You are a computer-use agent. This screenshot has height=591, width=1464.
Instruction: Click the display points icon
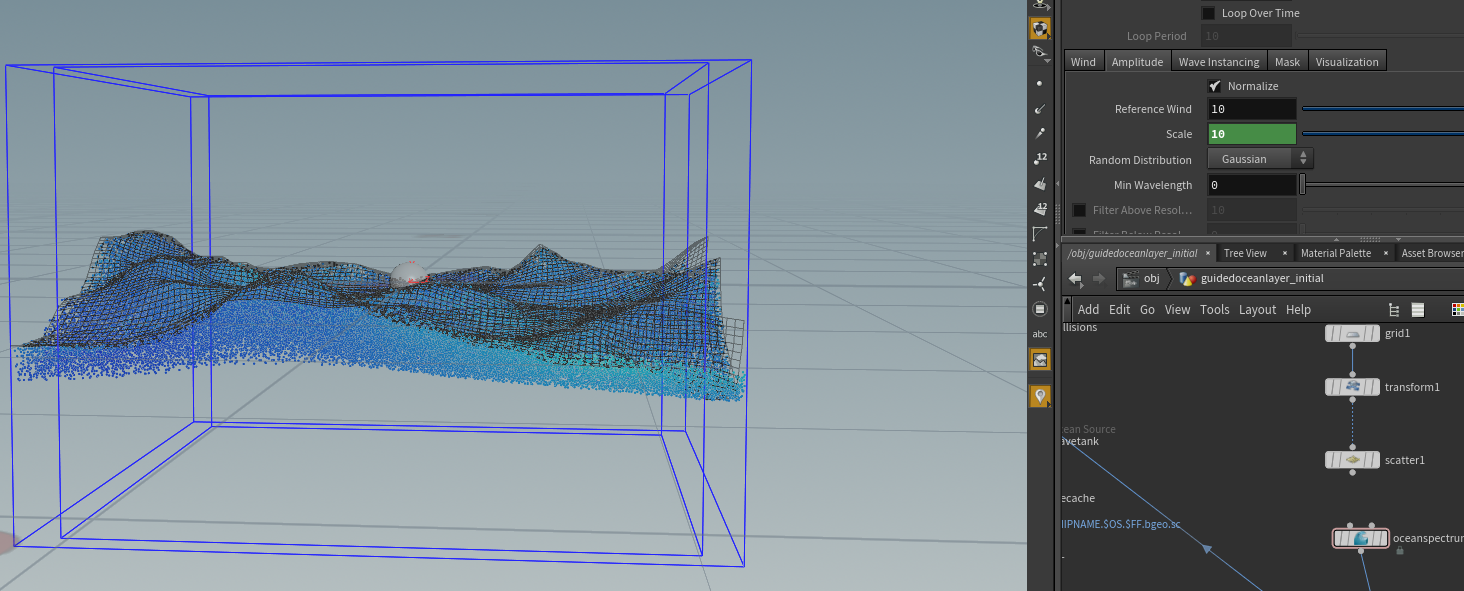coord(1040,84)
